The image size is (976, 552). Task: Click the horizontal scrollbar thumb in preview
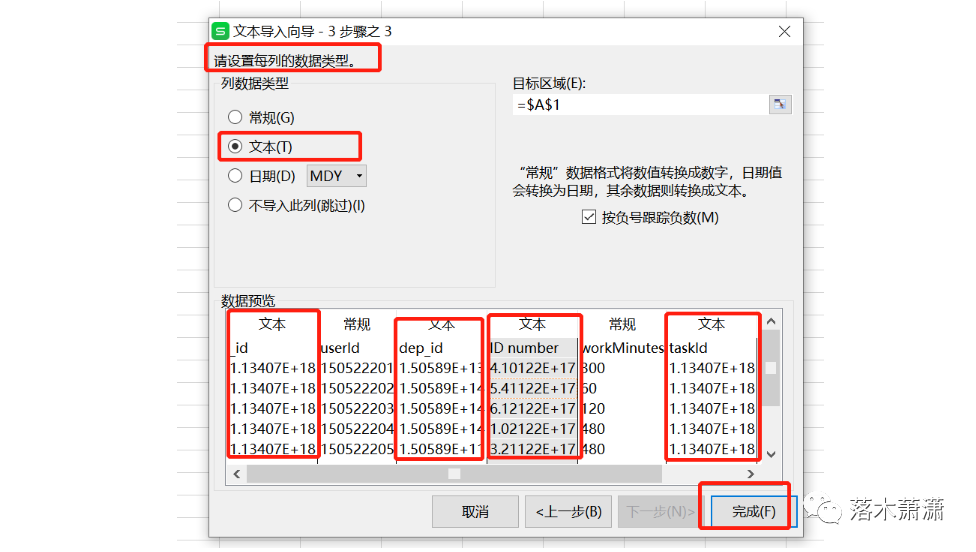tap(454, 474)
